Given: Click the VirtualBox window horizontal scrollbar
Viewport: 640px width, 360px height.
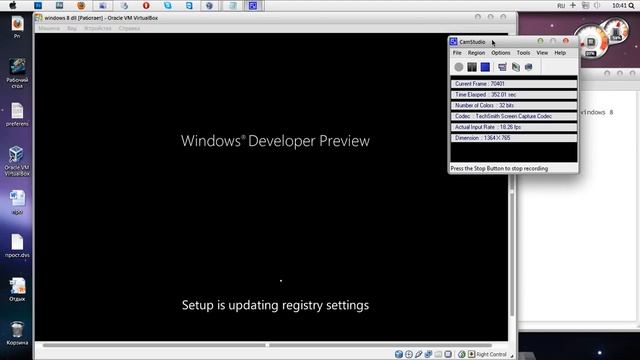Looking at the screenshot, I should (267, 345).
